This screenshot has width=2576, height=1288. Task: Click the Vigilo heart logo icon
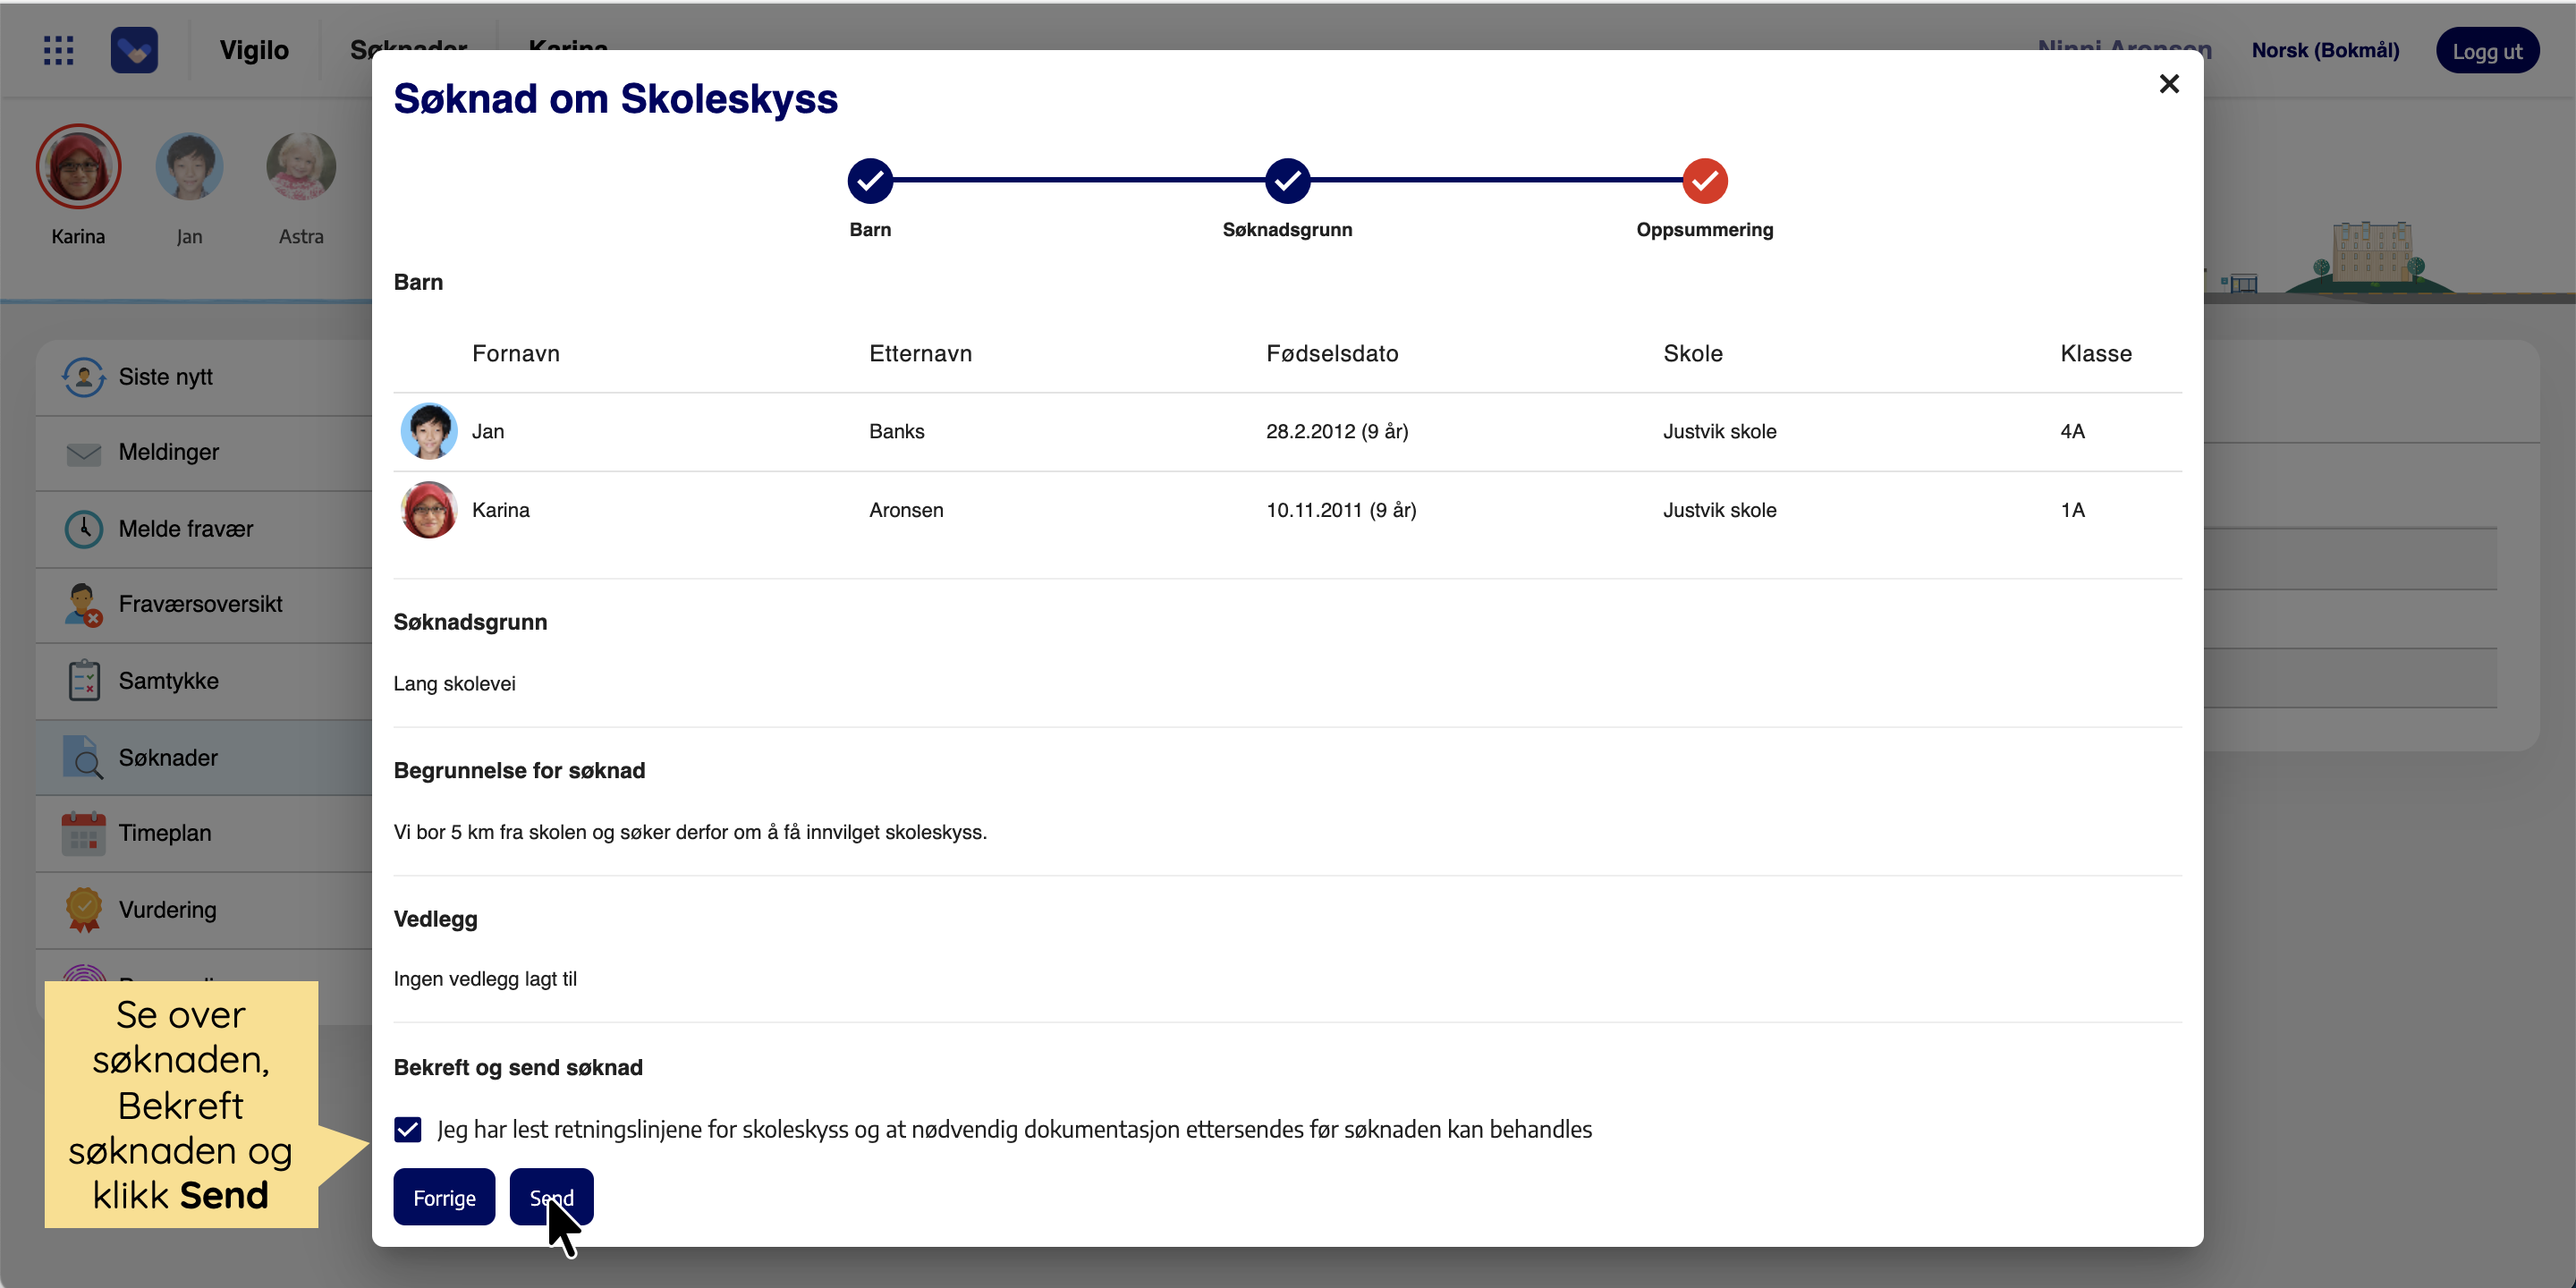pyautogui.click(x=134, y=50)
